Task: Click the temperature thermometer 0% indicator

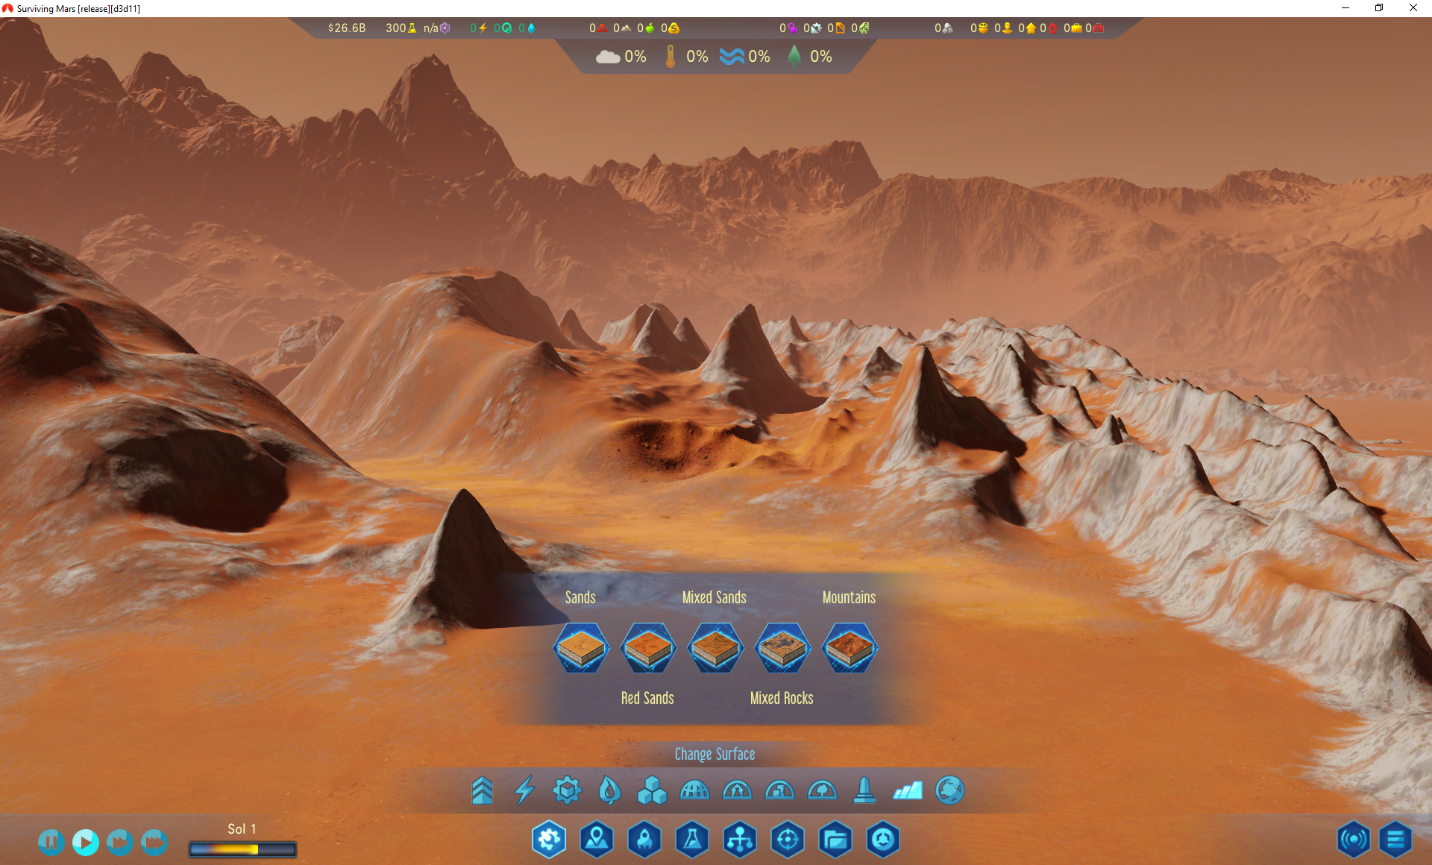Action: 686,57
